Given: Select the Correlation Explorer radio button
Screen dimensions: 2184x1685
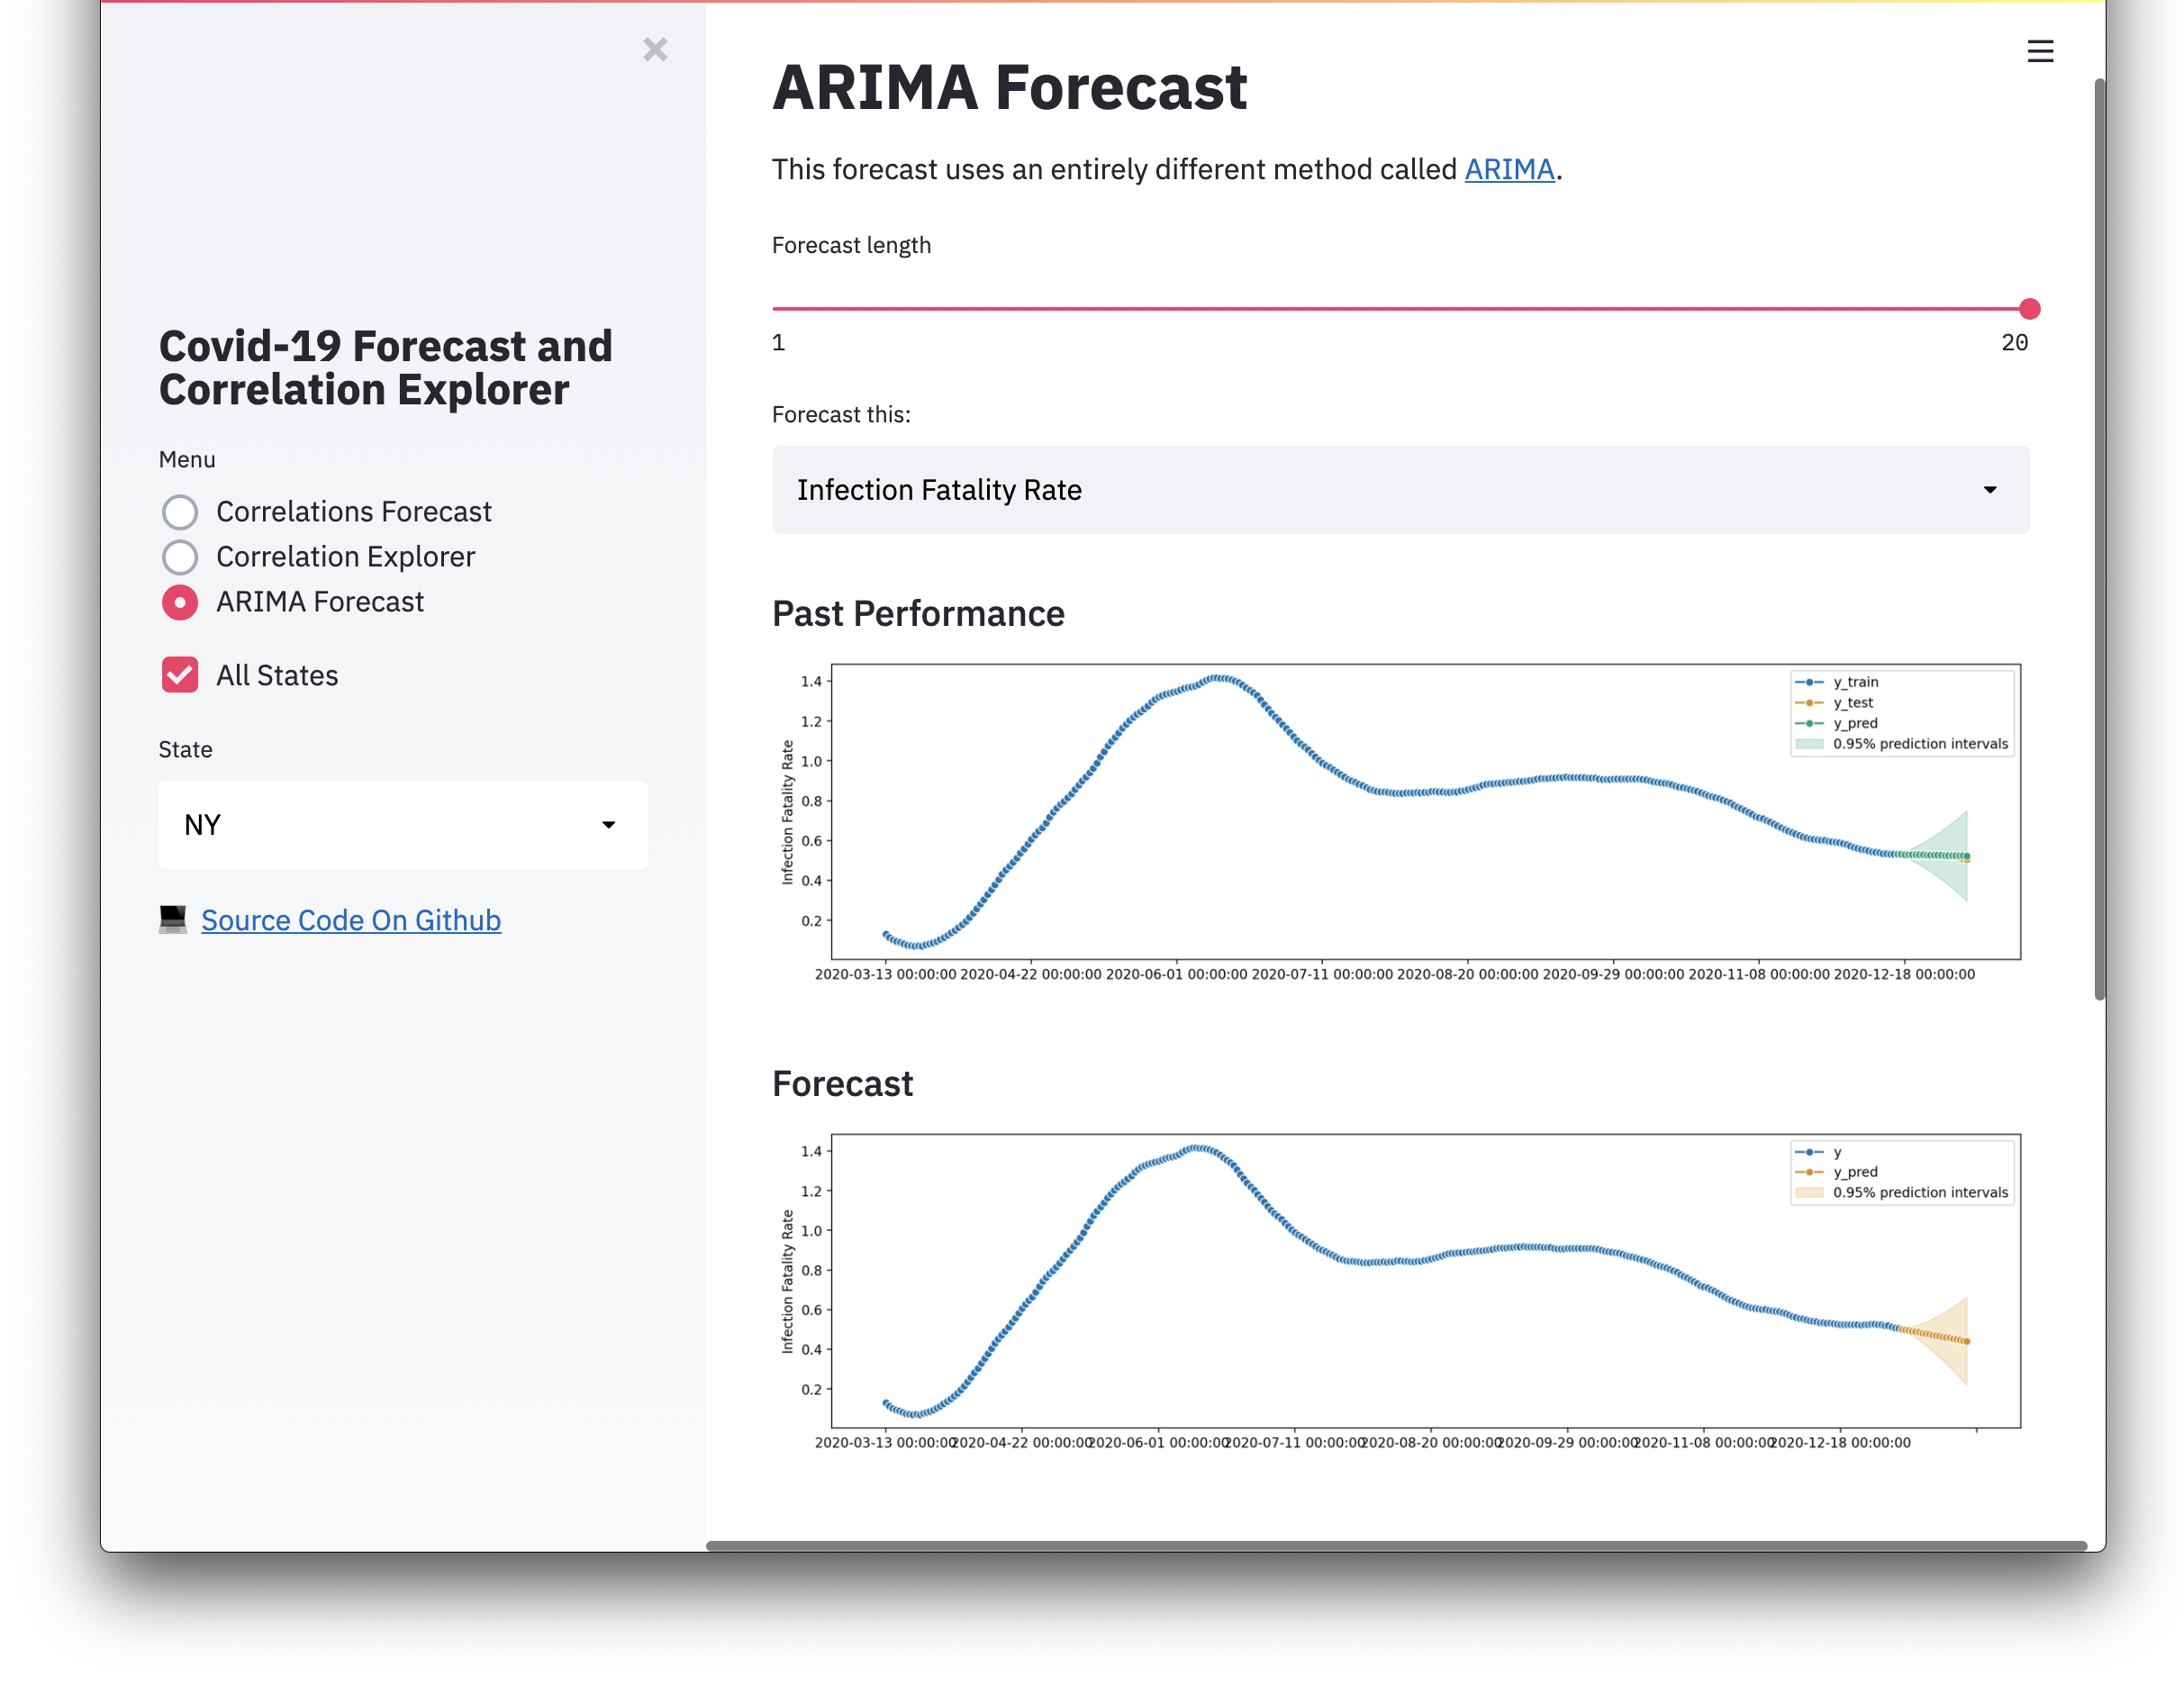Looking at the screenshot, I should [180, 557].
